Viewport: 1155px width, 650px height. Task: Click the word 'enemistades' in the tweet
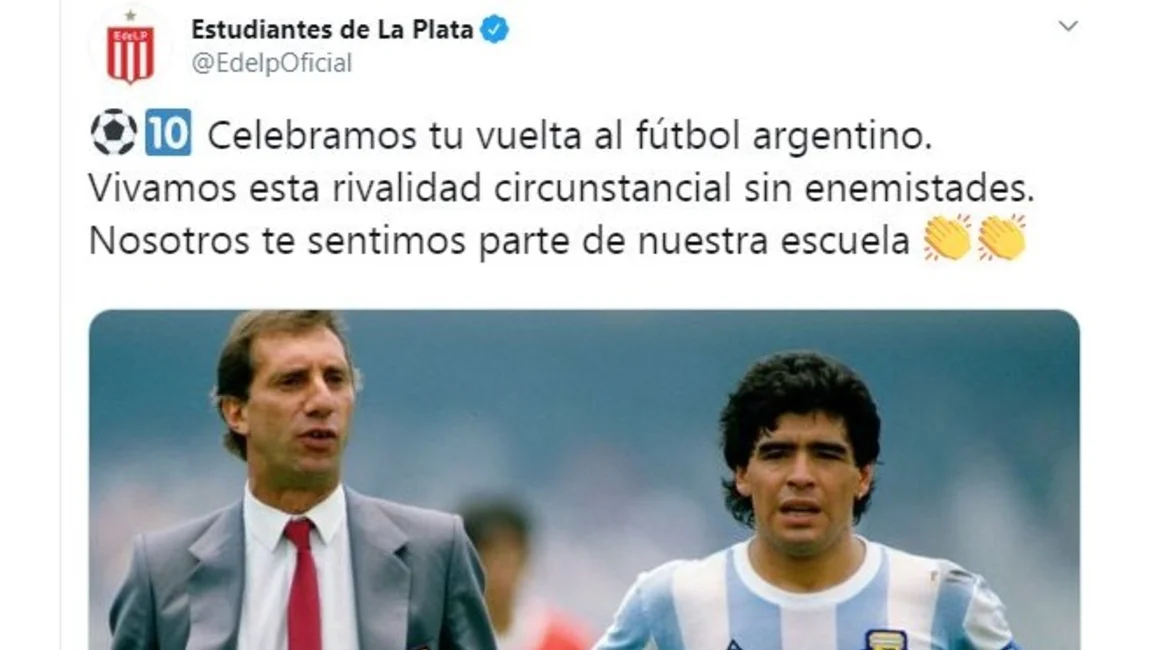(x=919, y=189)
